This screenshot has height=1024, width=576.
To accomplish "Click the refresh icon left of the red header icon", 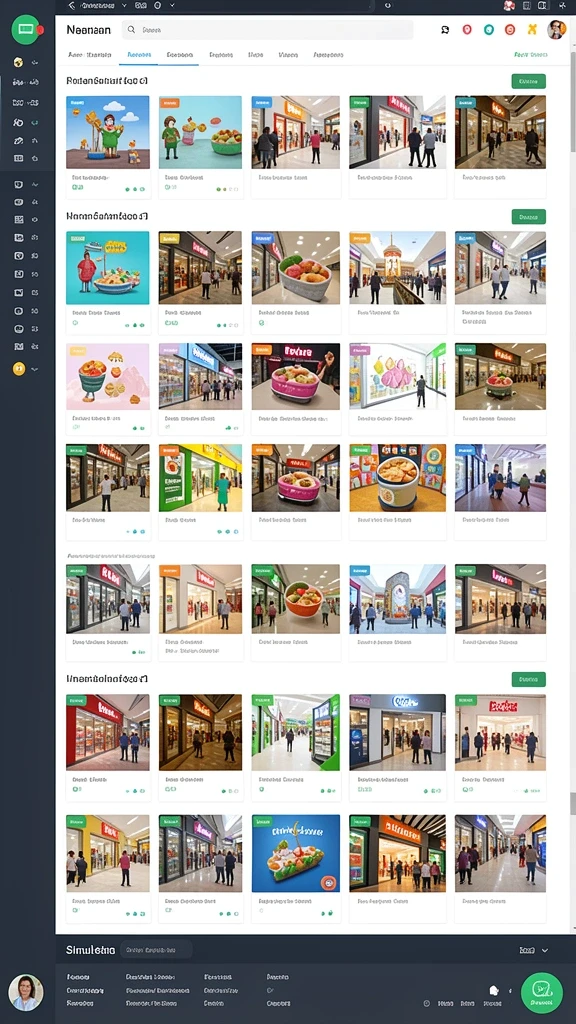I will (x=445, y=29).
